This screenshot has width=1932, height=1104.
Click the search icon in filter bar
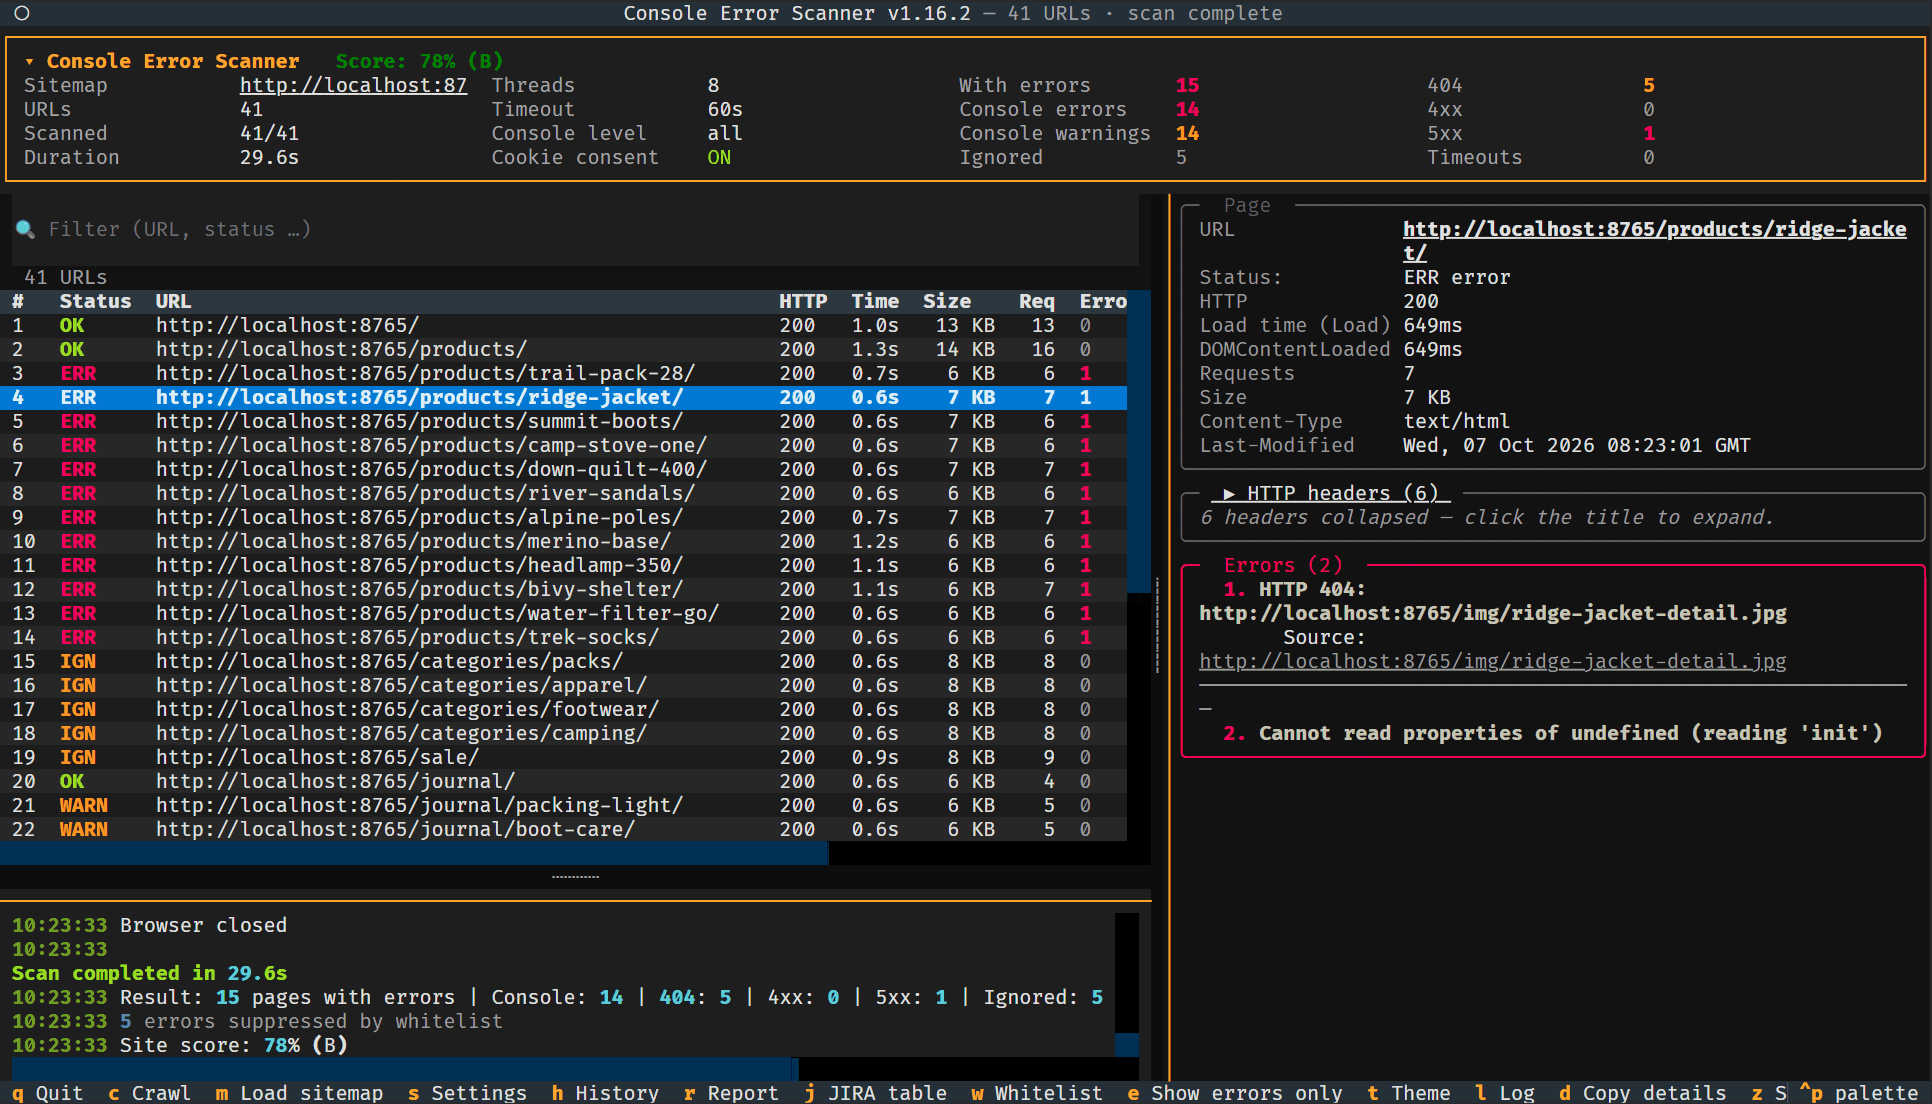tap(25, 229)
